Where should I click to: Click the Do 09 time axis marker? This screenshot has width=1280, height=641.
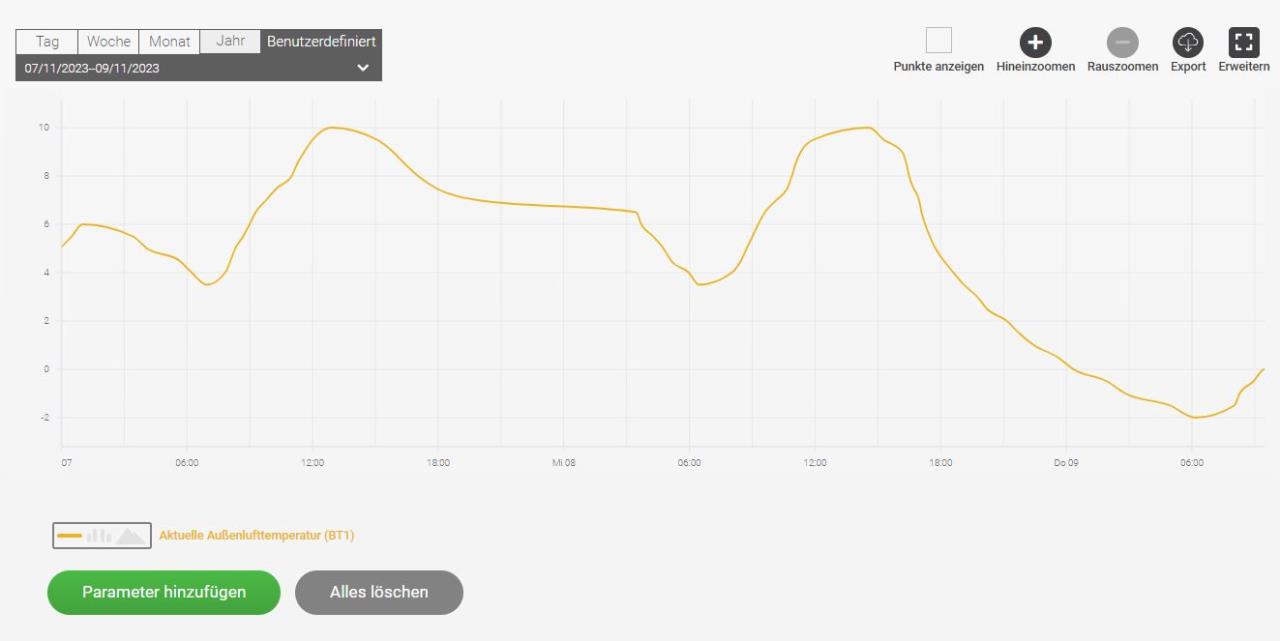tap(1066, 463)
